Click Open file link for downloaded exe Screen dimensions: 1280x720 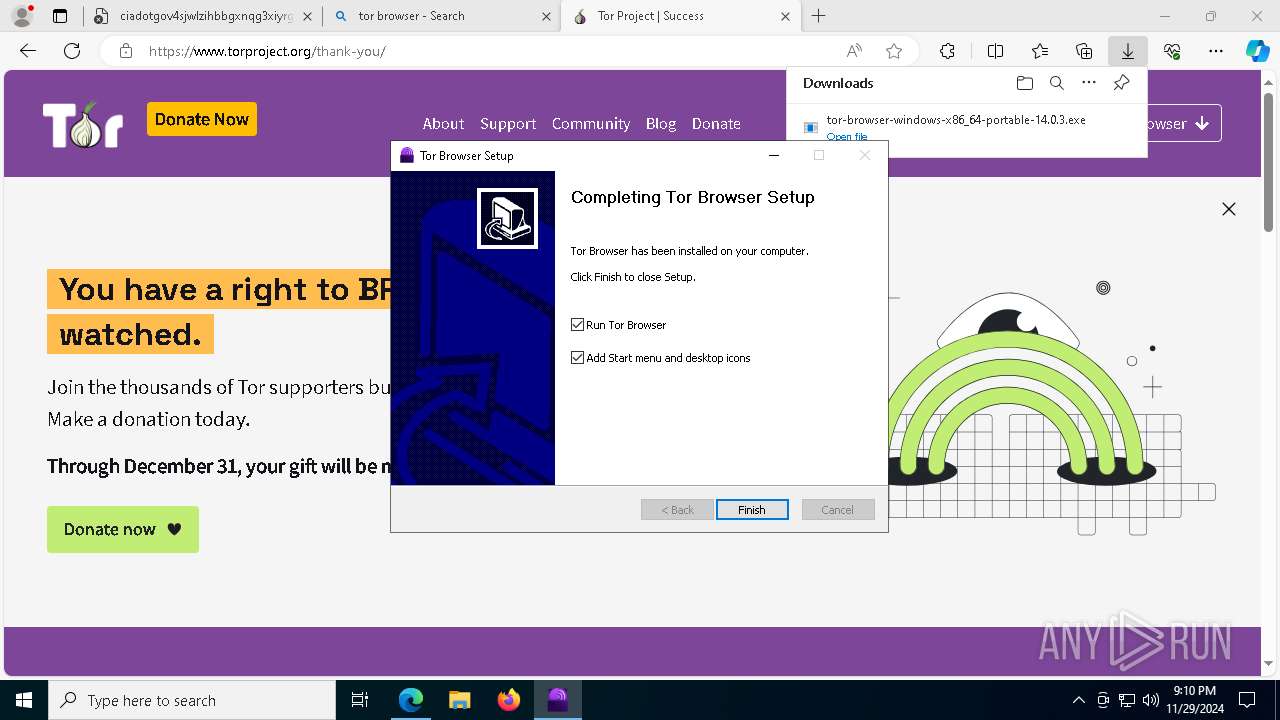[847, 137]
